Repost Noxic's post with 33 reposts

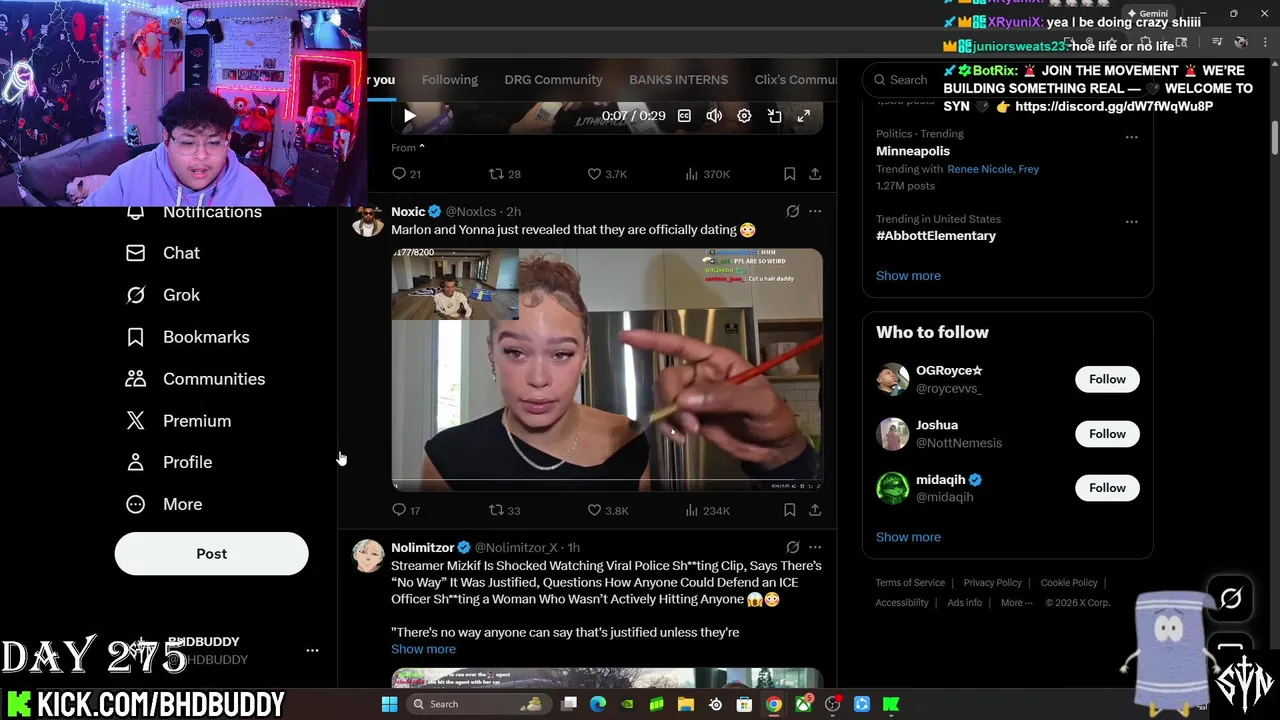(x=504, y=510)
